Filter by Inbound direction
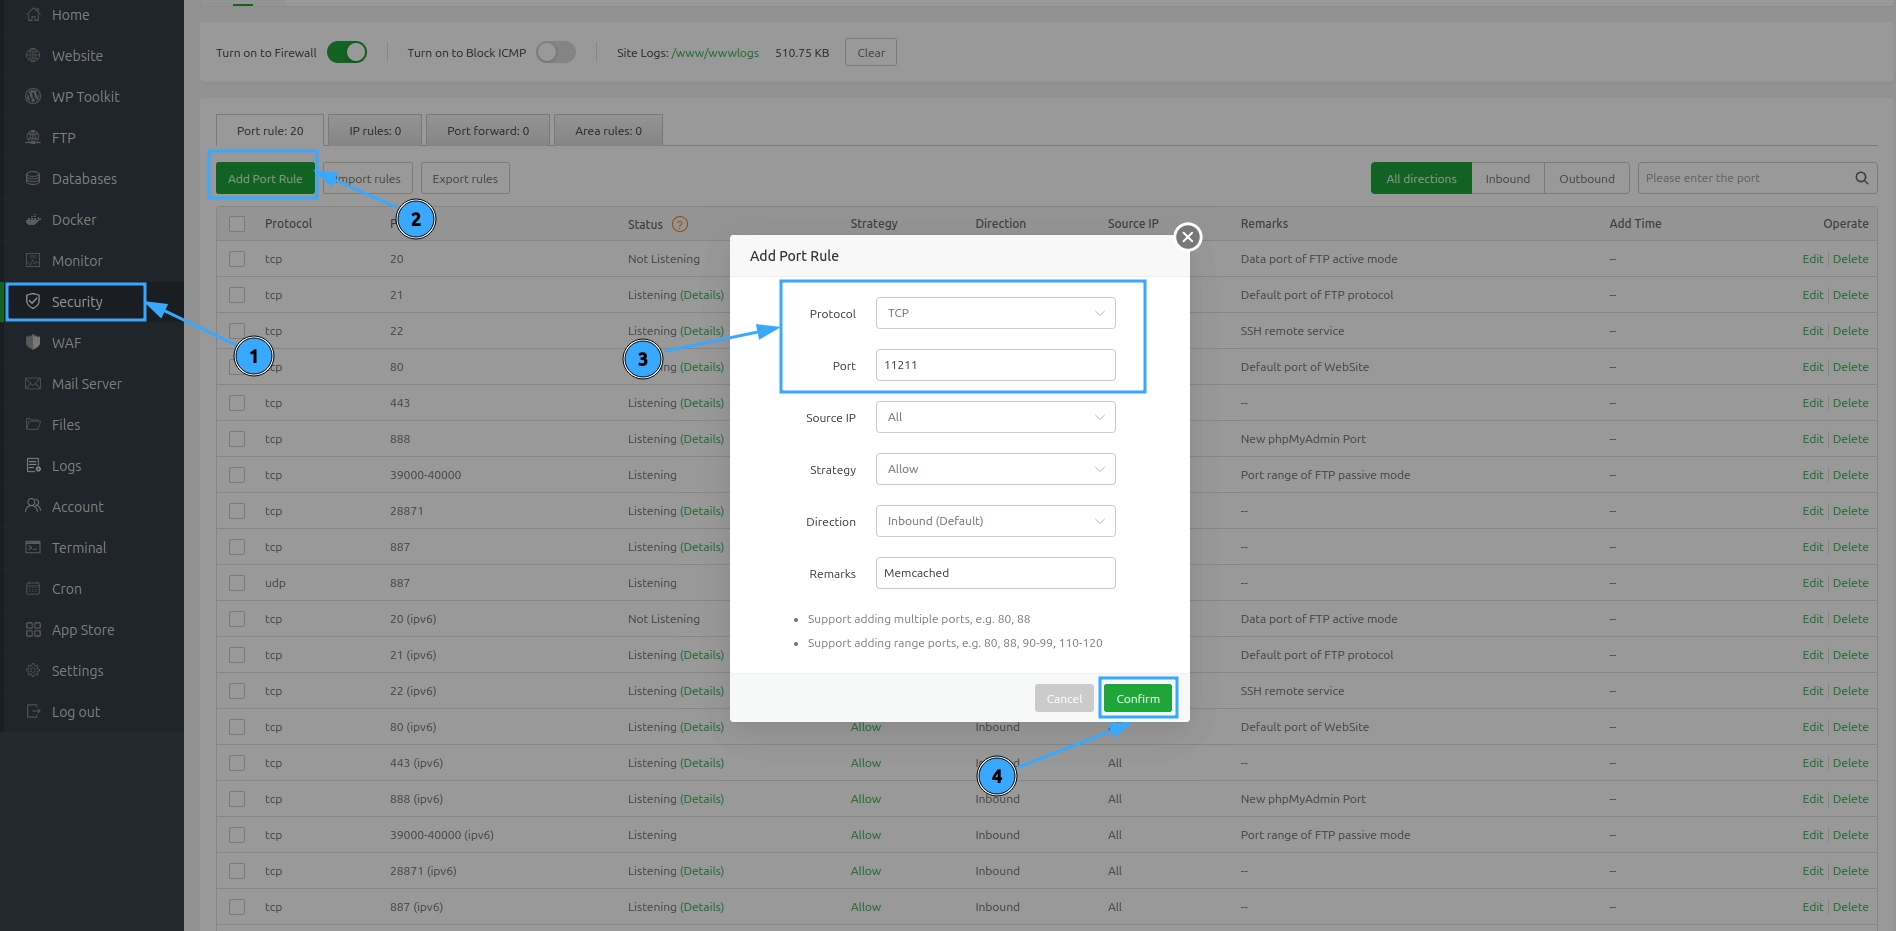1896x931 pixels. 1507,179
